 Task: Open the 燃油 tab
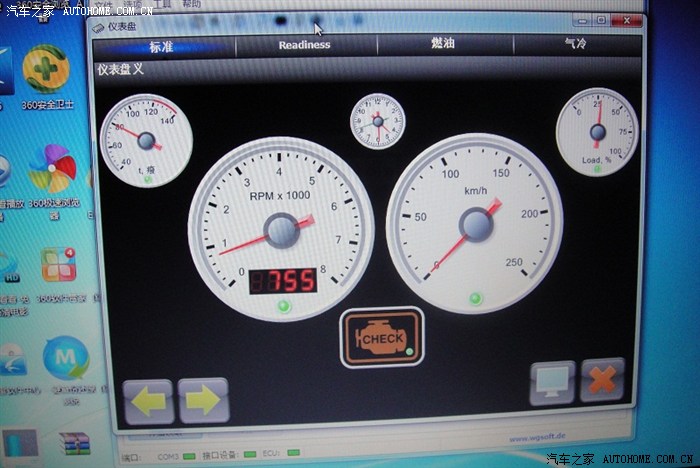(443, 45)
